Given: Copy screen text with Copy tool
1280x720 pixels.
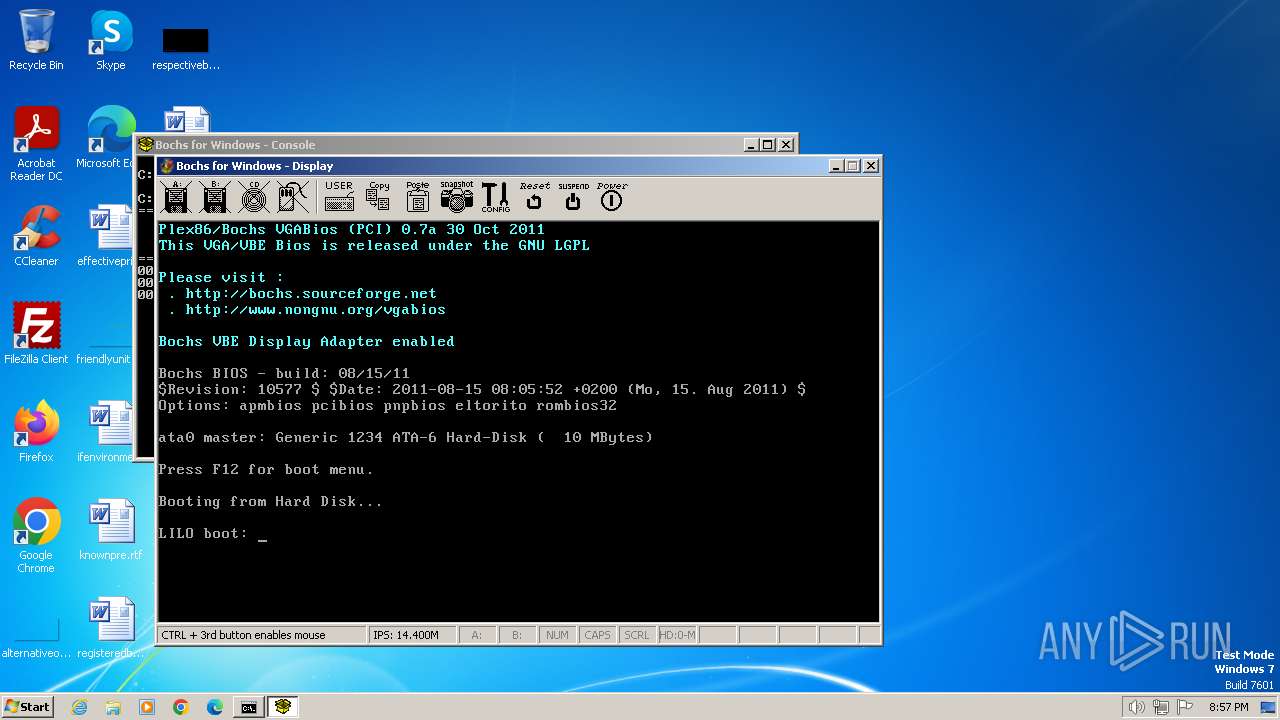Looking at the screenshot, I should pos(378,196).
